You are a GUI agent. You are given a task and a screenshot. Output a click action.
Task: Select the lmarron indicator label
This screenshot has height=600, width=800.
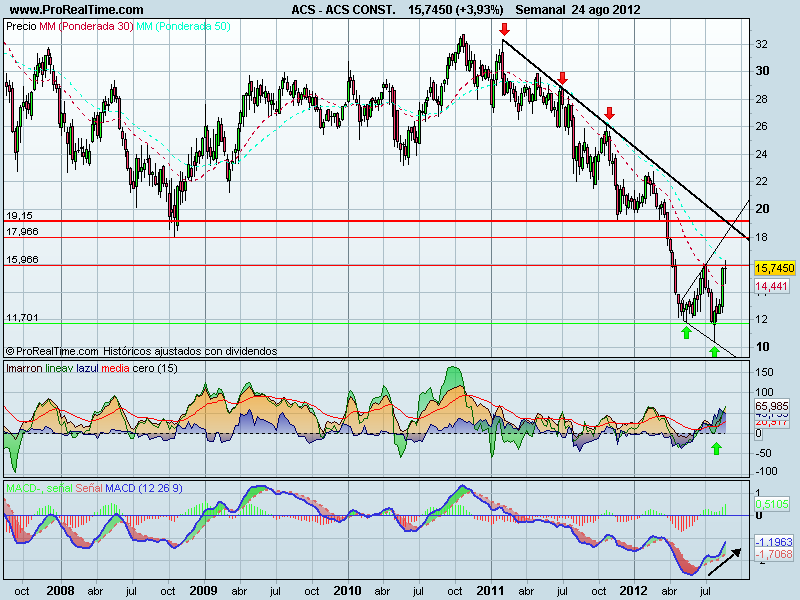point(24,368)
